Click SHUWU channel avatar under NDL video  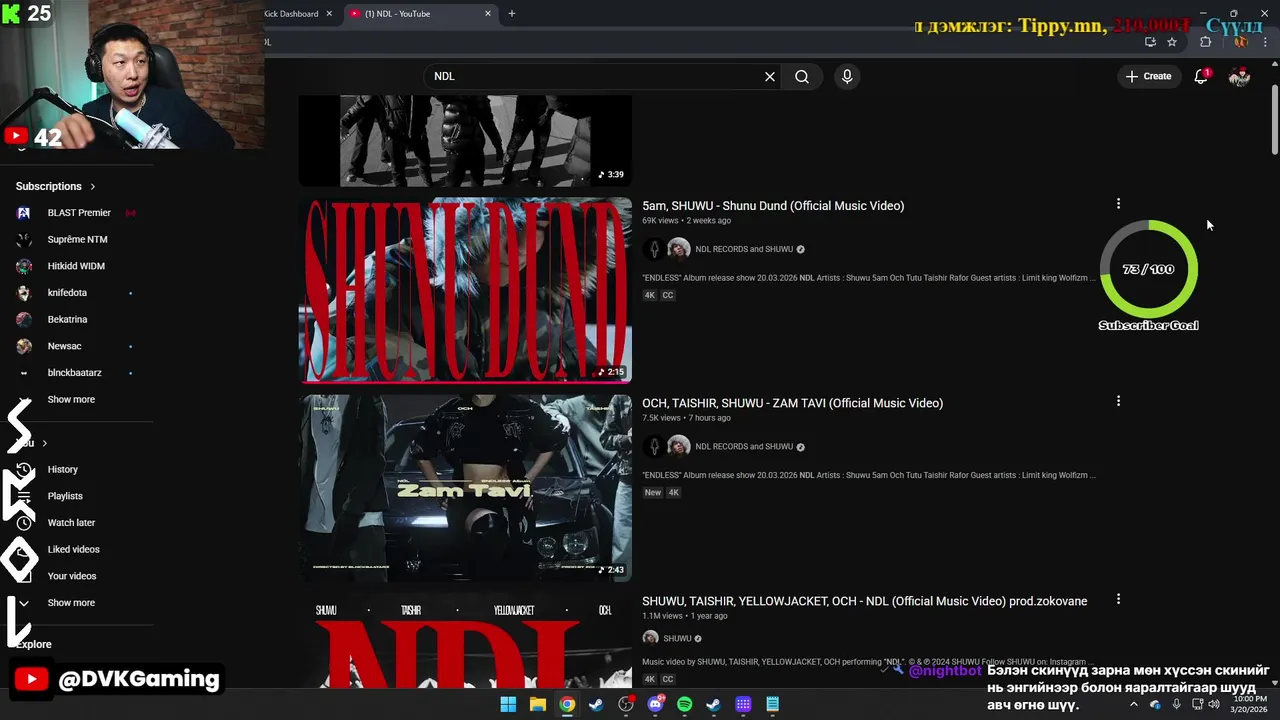click(650, 638)
